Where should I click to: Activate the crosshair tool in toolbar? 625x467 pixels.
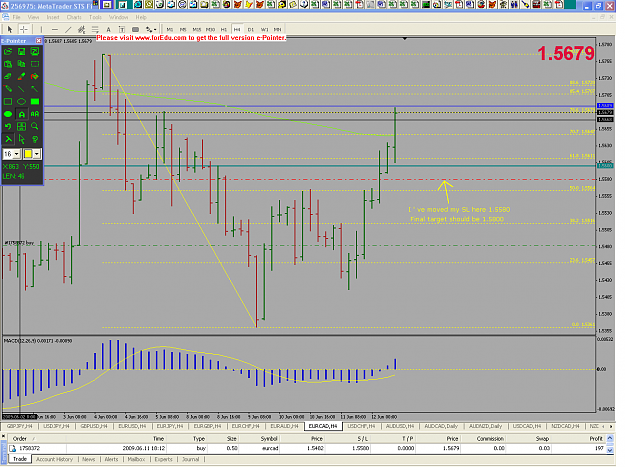point(24,29)
